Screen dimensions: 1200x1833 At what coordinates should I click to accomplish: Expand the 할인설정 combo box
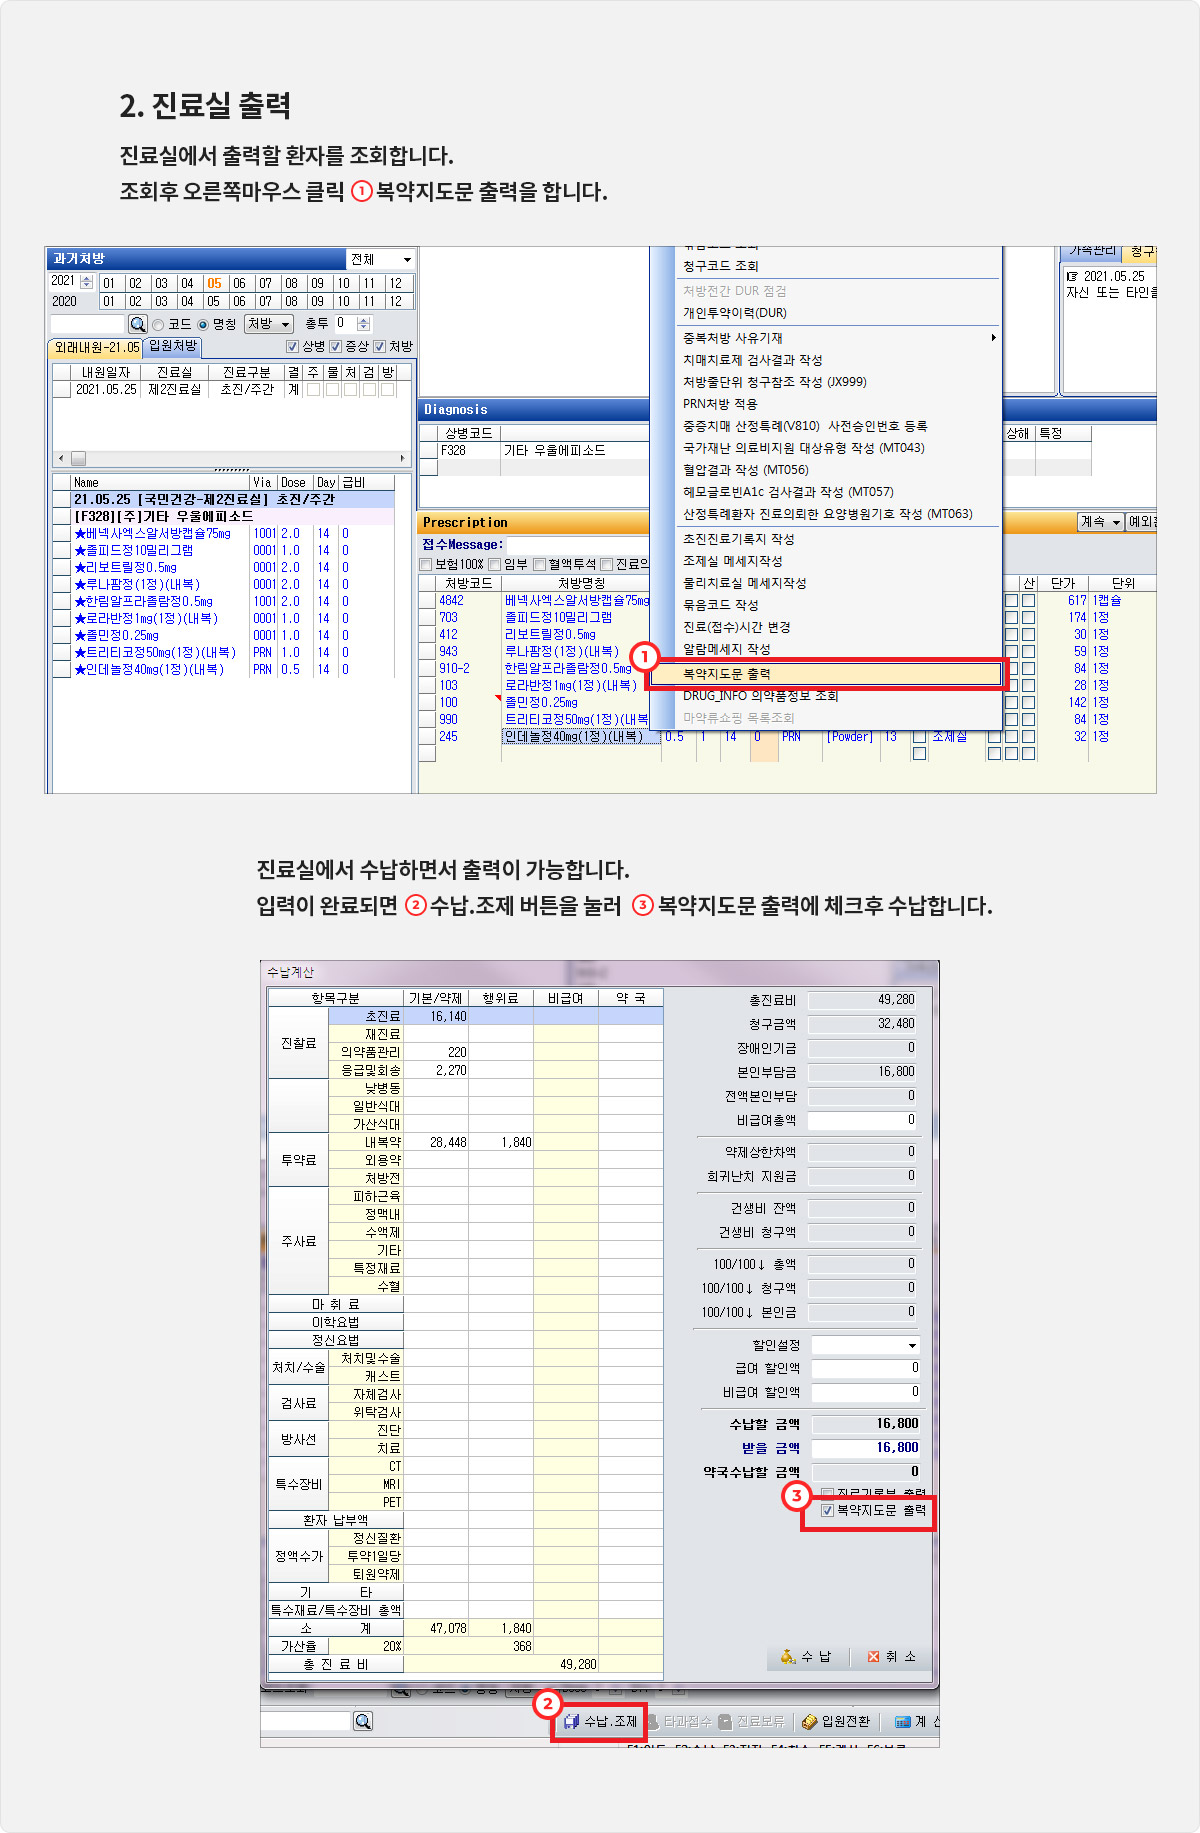(911, 1345)
